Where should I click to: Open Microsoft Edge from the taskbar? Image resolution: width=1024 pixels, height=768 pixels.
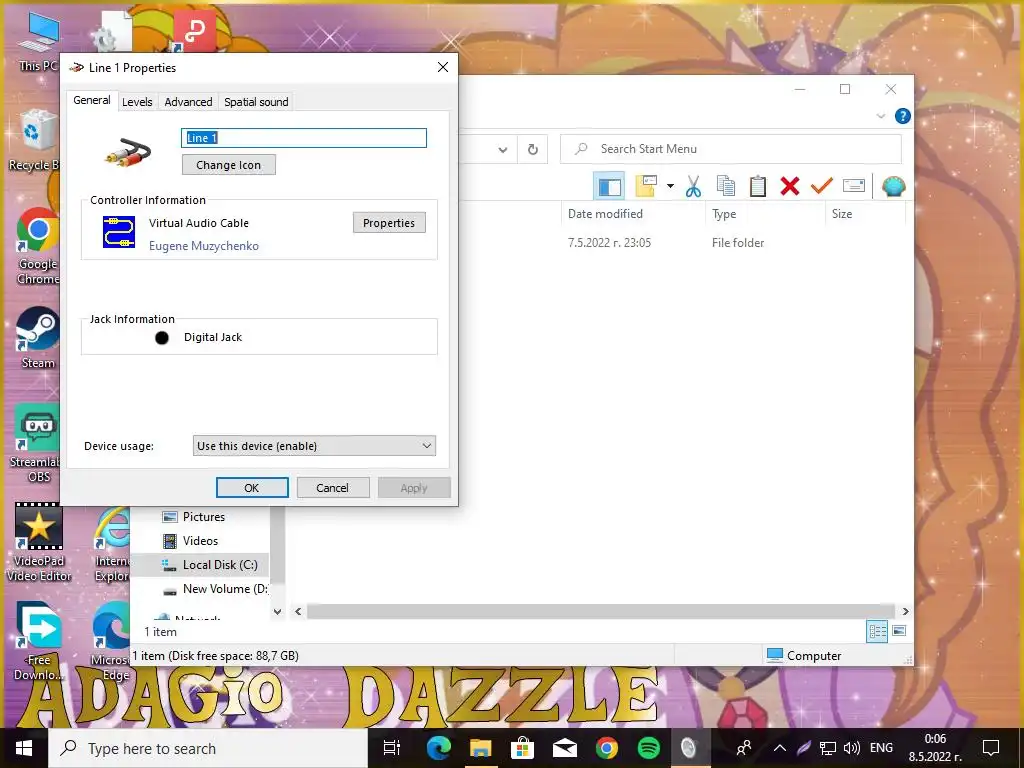point(438,748)
